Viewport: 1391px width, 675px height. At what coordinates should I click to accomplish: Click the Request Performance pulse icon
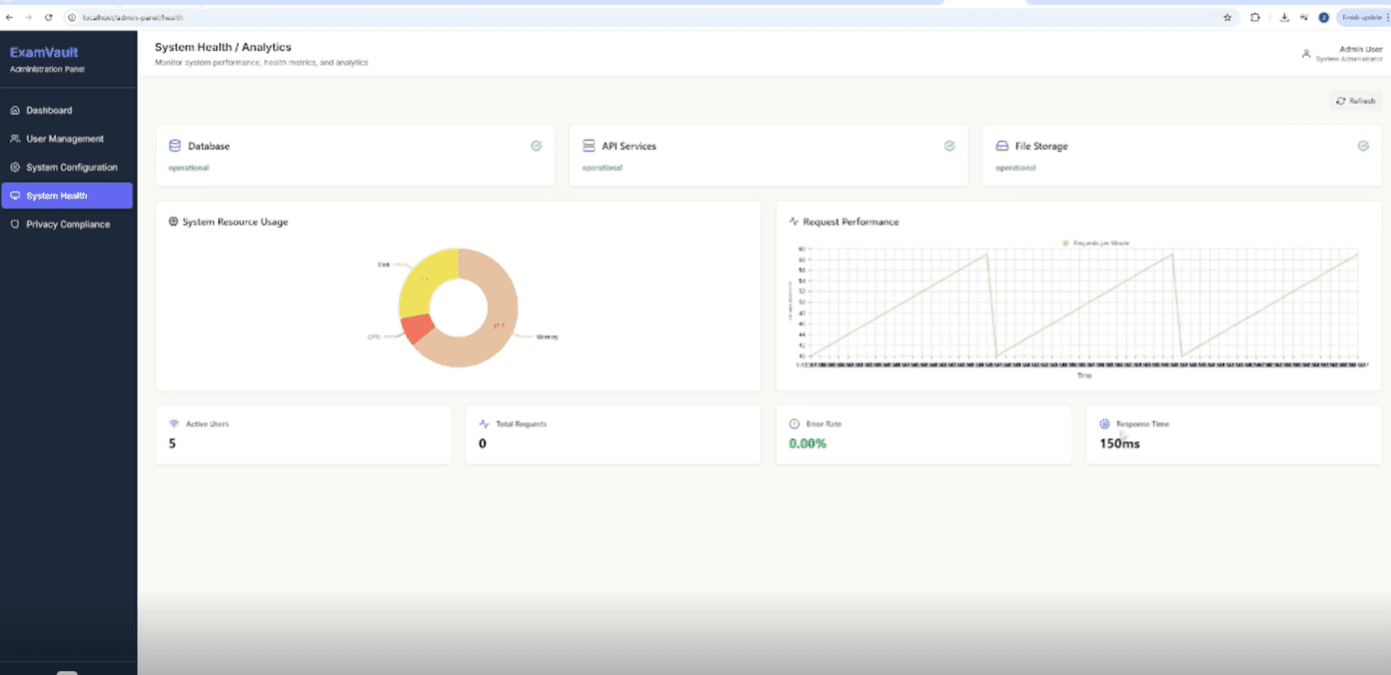tap(794, 222)
